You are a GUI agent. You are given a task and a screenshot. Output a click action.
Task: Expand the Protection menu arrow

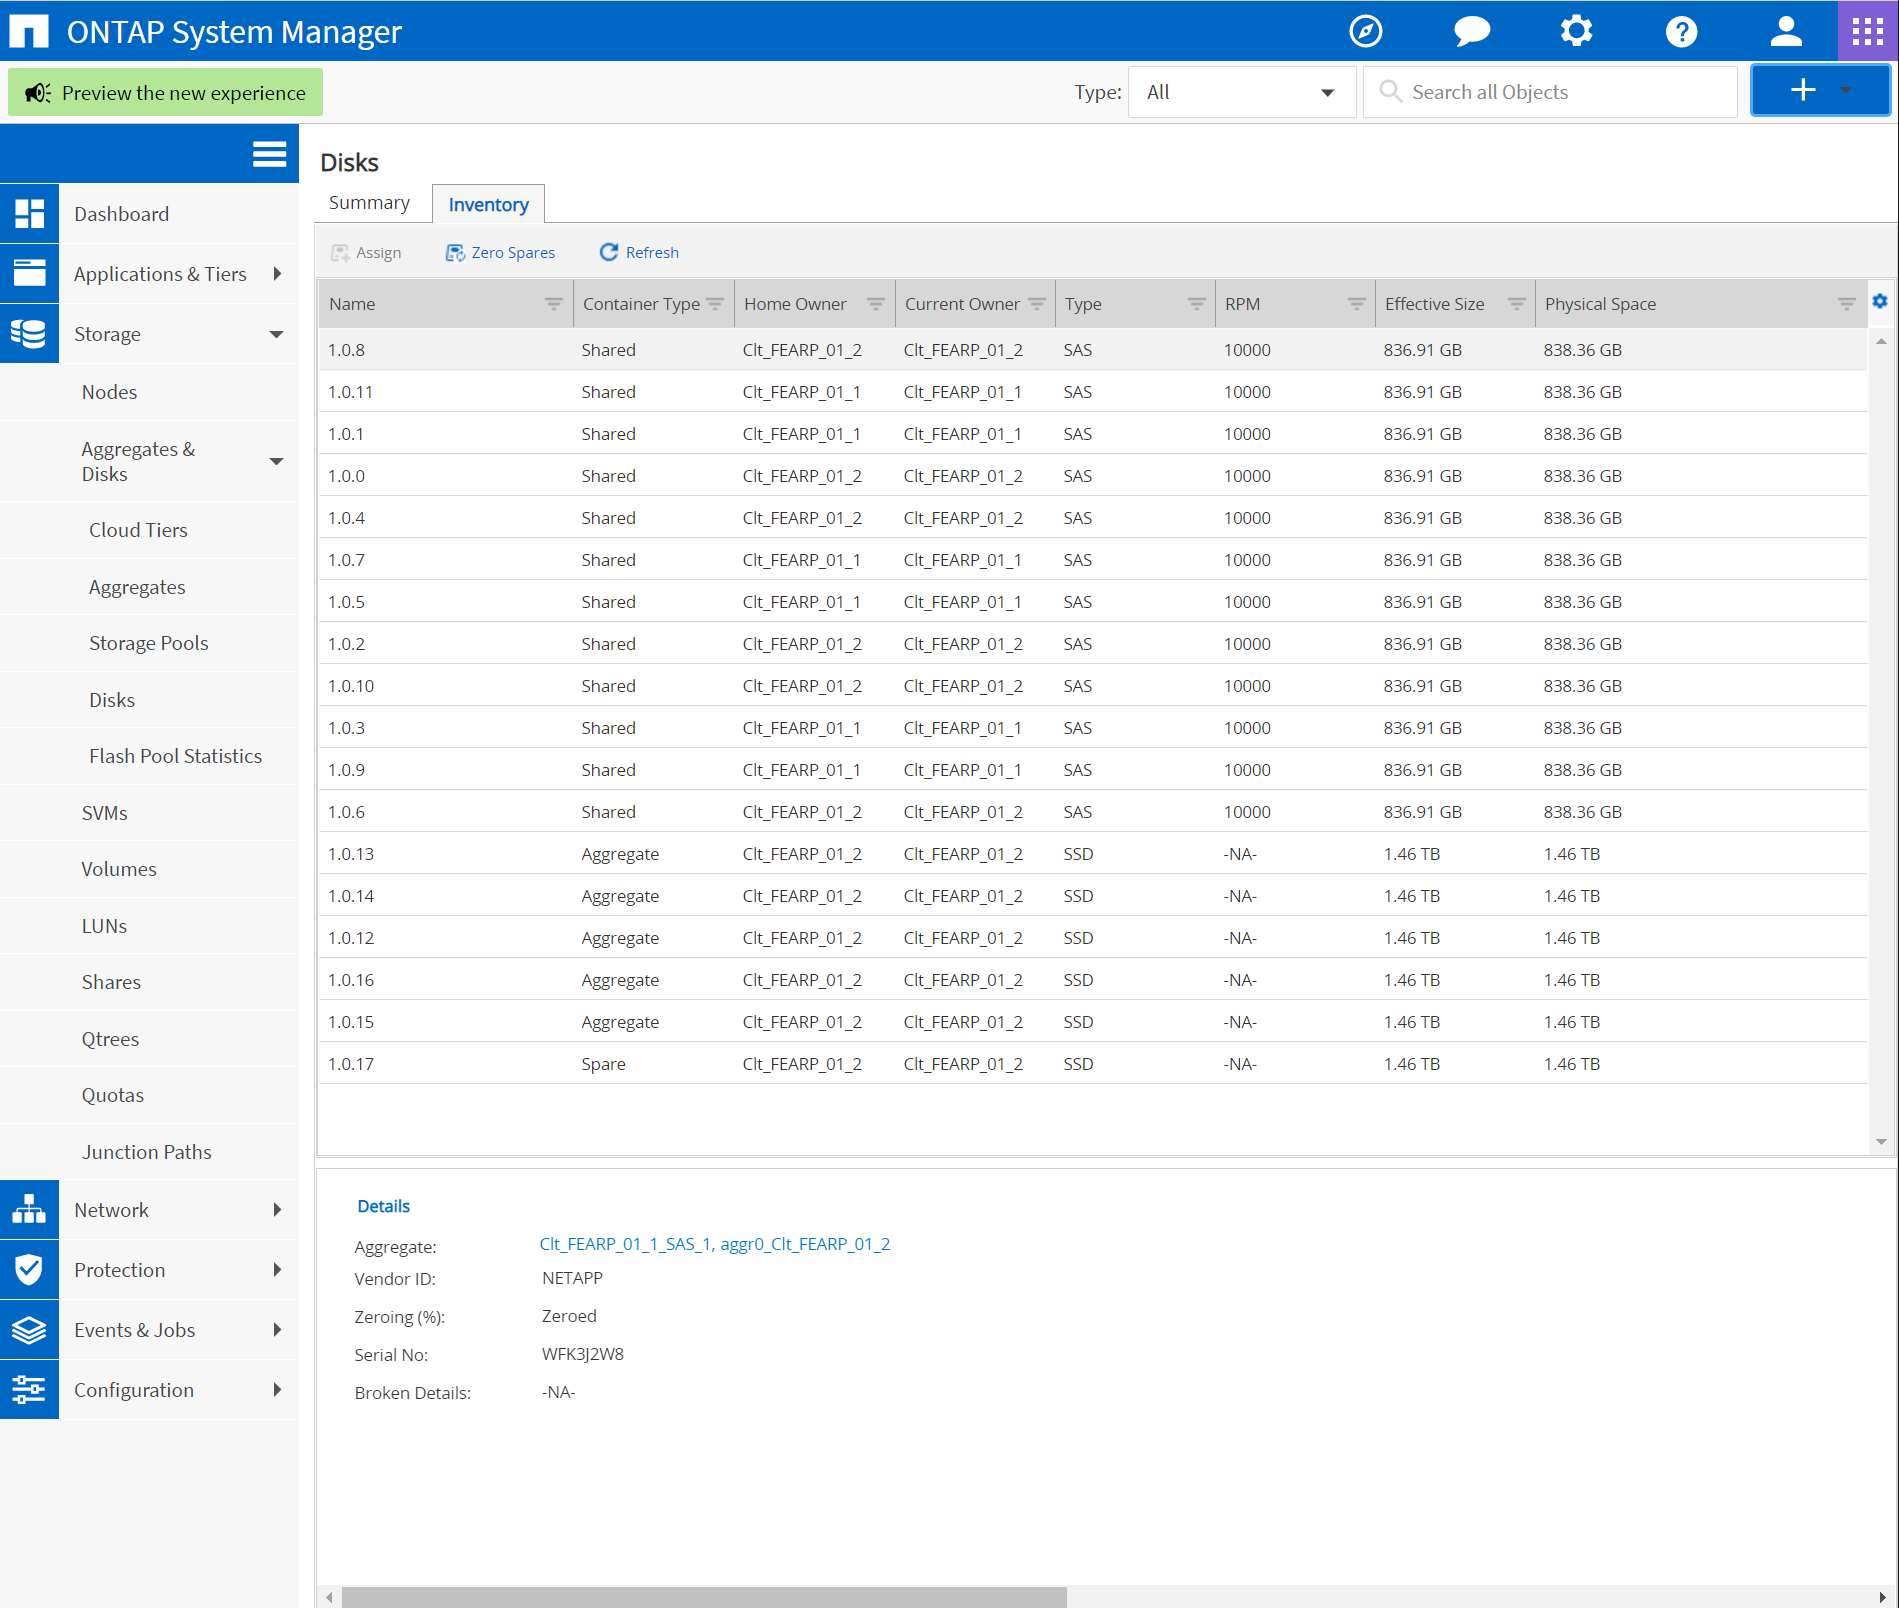277,1270
